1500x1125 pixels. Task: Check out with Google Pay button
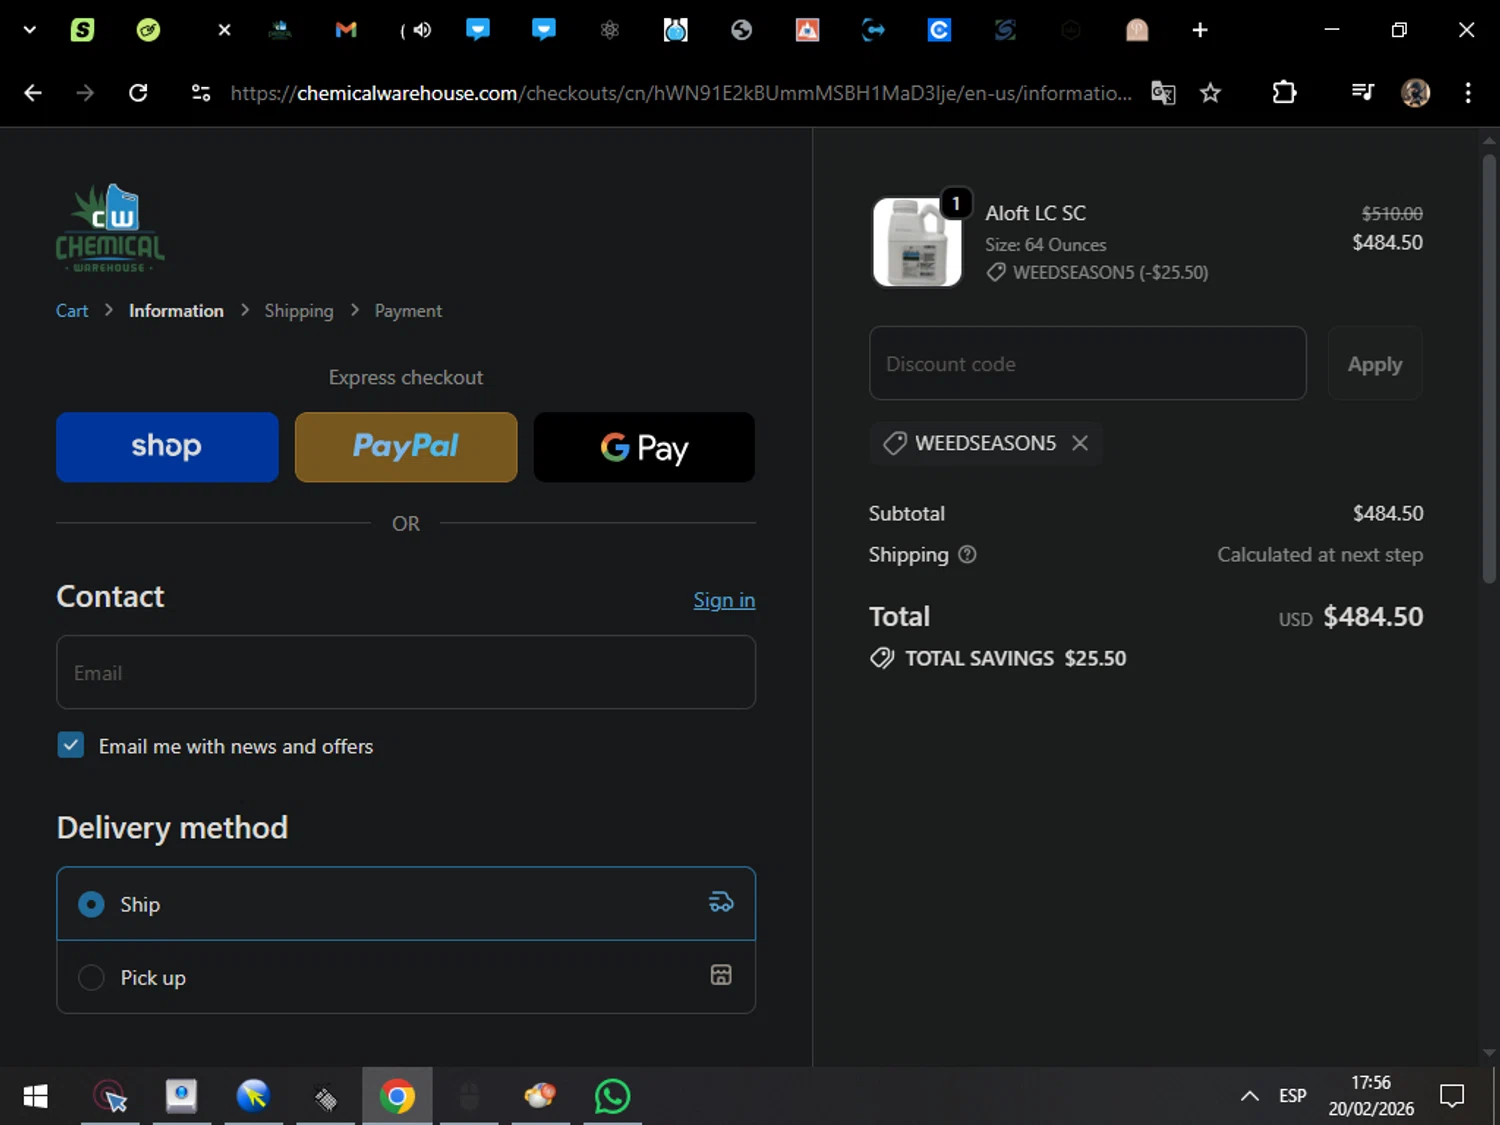coord(644,447)
